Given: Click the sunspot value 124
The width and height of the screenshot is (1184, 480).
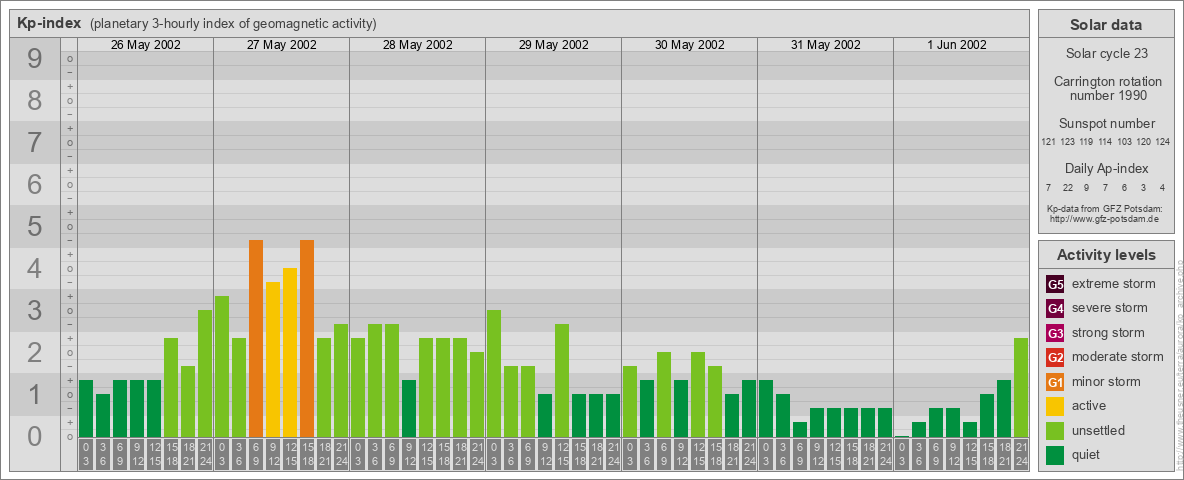Looking at the screenshot, I should click(1164, 142).
